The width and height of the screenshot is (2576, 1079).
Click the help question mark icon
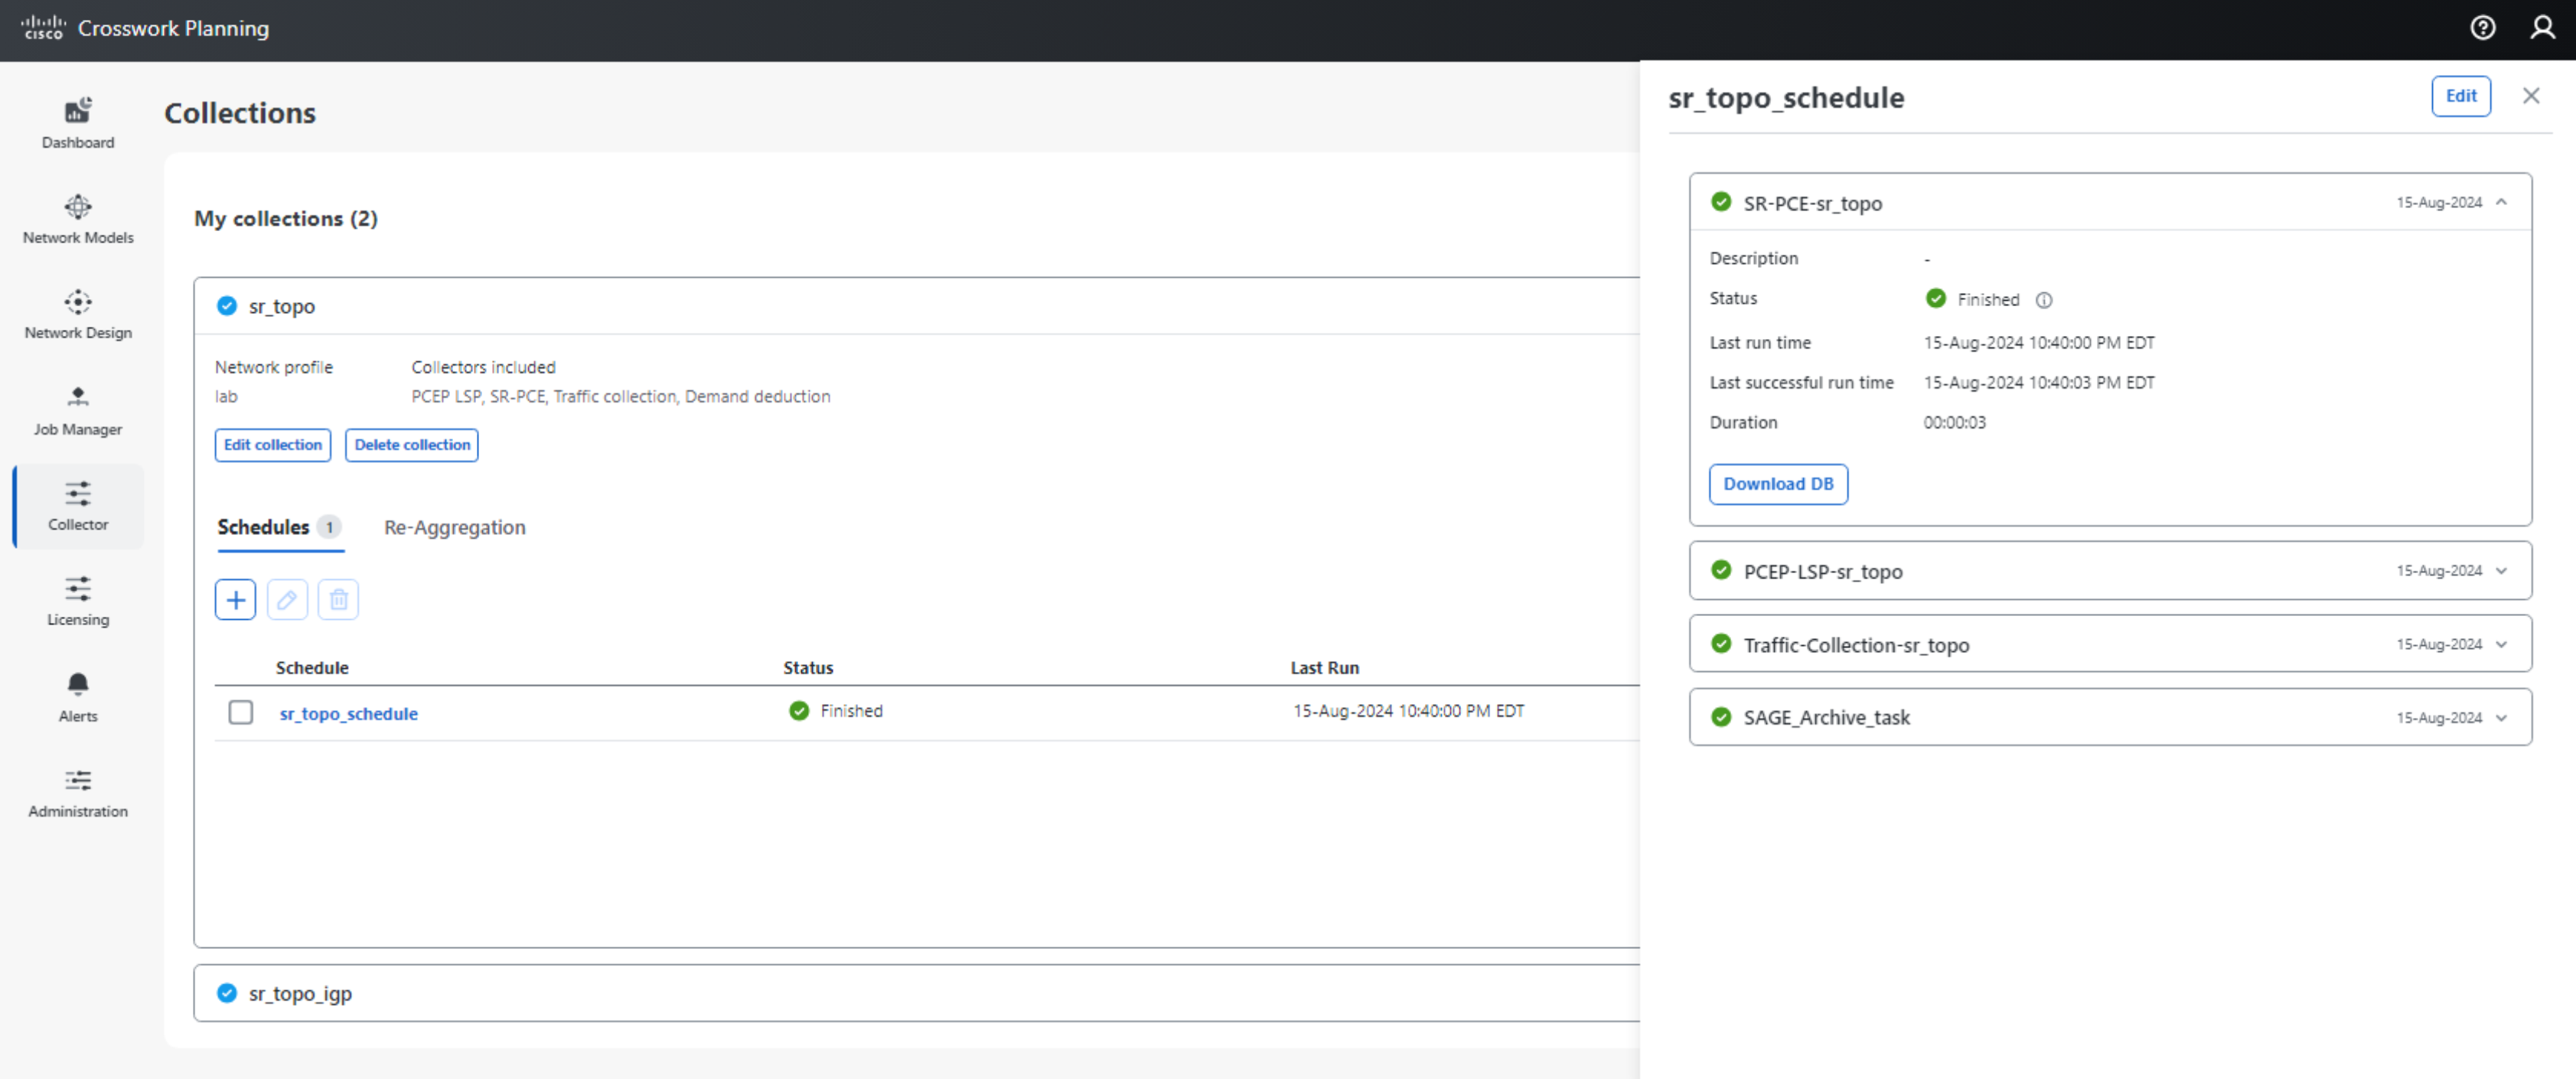pos(2482,28)
